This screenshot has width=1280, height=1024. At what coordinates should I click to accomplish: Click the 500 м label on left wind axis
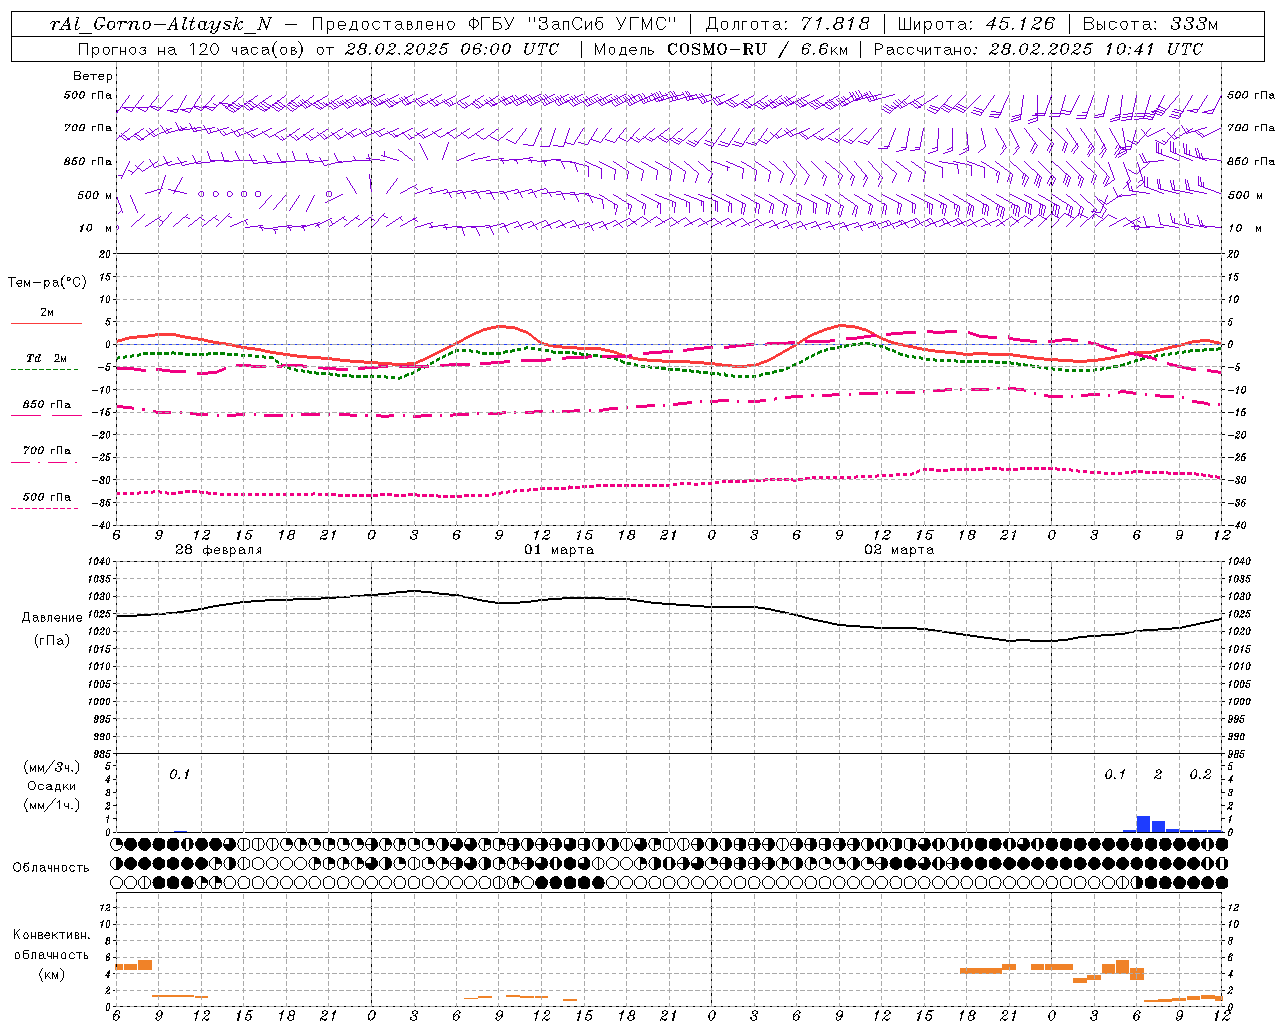(95, 195)
